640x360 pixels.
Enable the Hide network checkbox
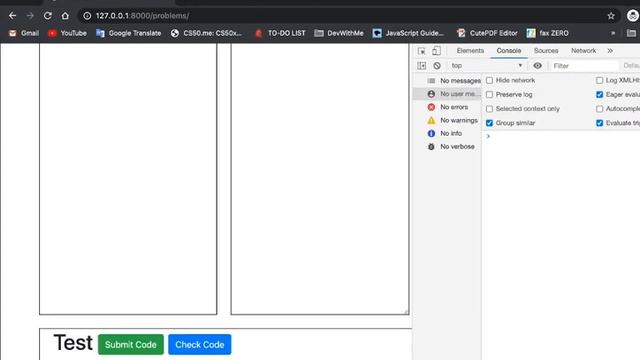[x=489, y=80]
